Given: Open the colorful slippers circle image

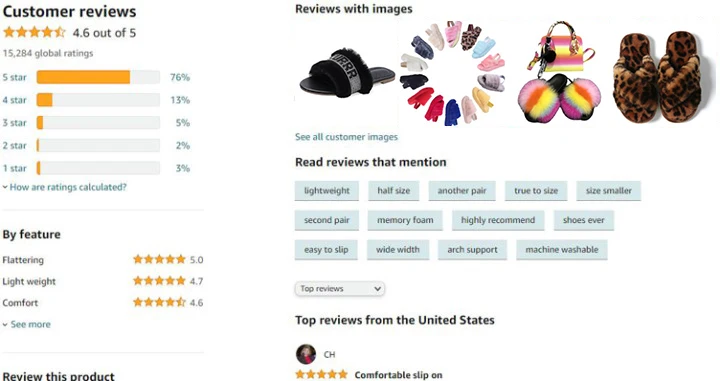Looking at the screenshot, I should click(x=452, y=73).
